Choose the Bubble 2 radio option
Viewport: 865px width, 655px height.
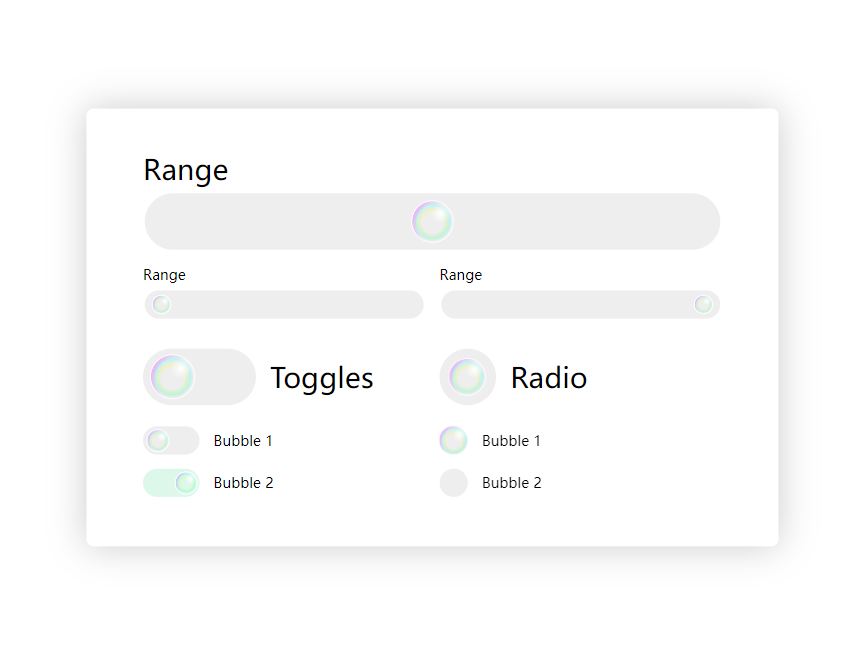click(453, 483)
